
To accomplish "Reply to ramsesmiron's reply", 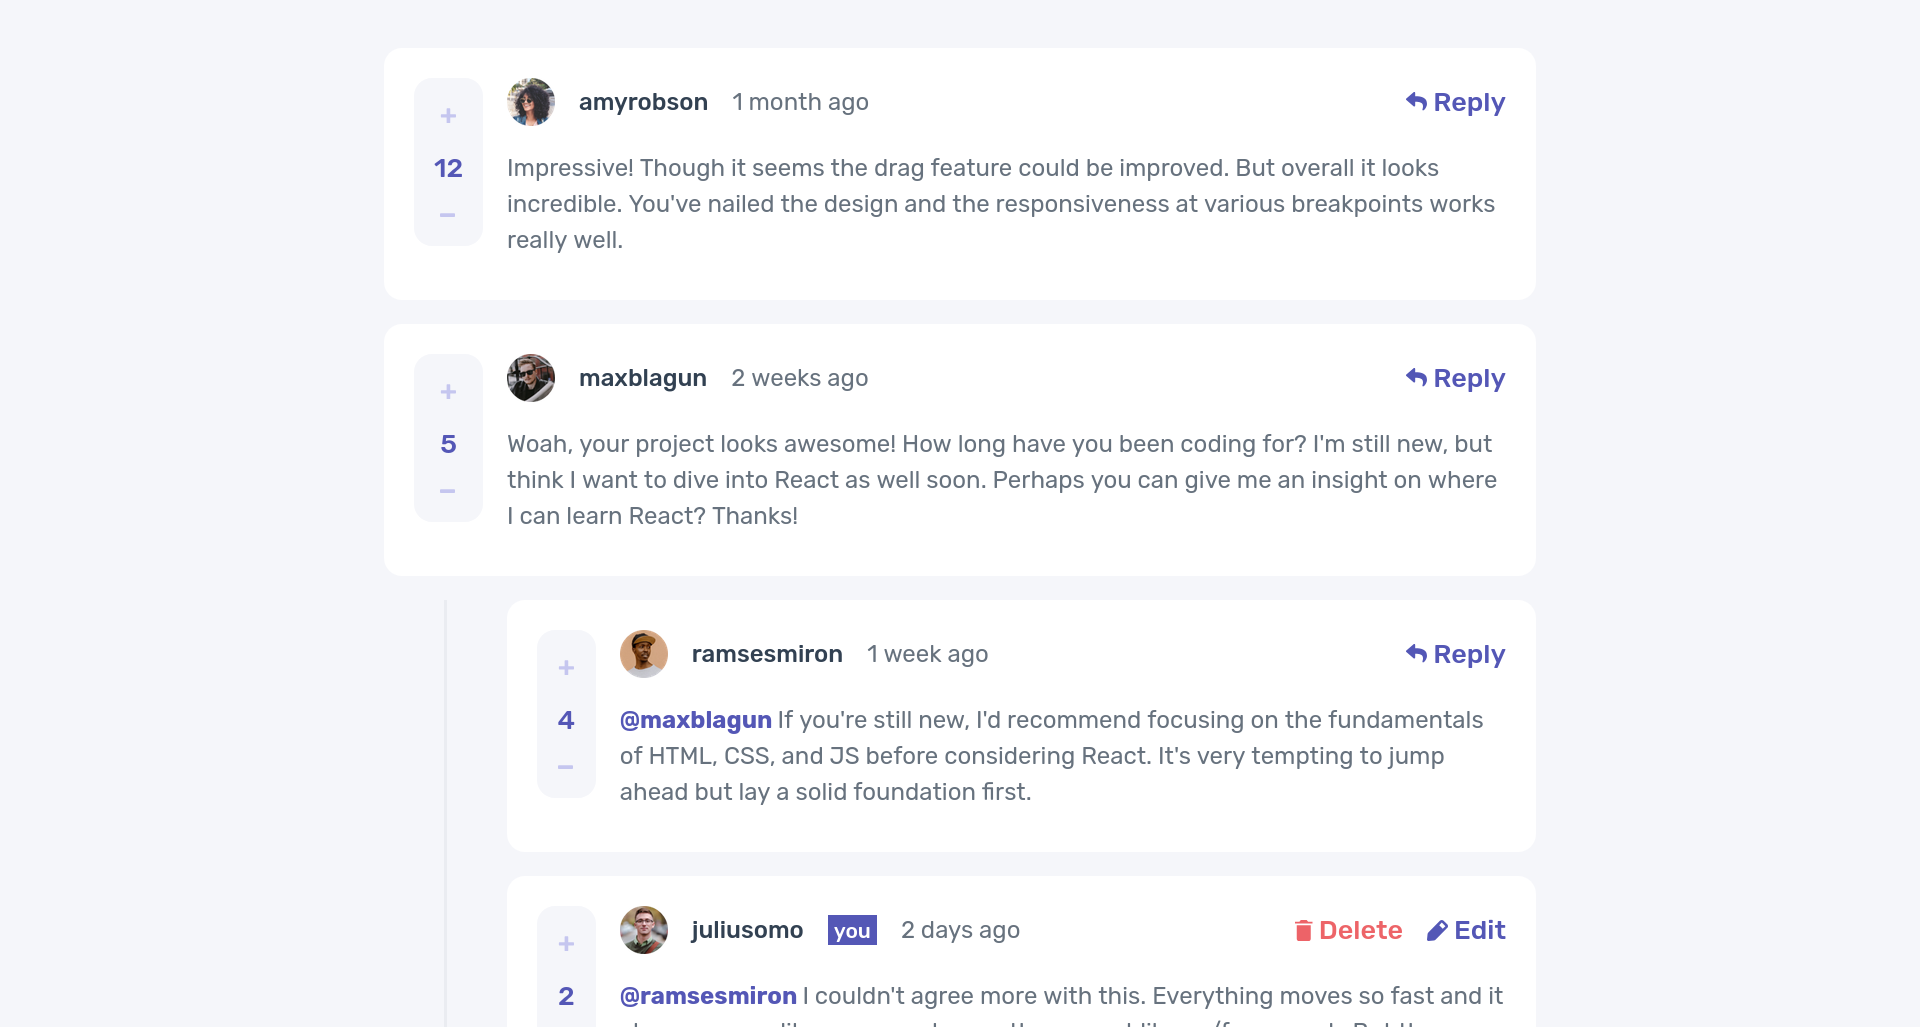I will 1455,653.
